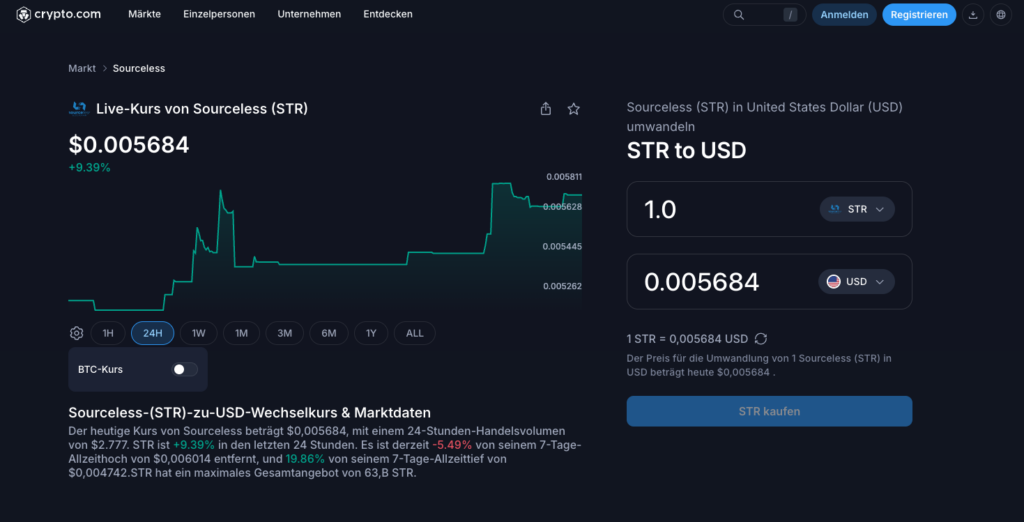
Task: Click the search field in header
Action: pyautogui.click(x=765, y=14)
